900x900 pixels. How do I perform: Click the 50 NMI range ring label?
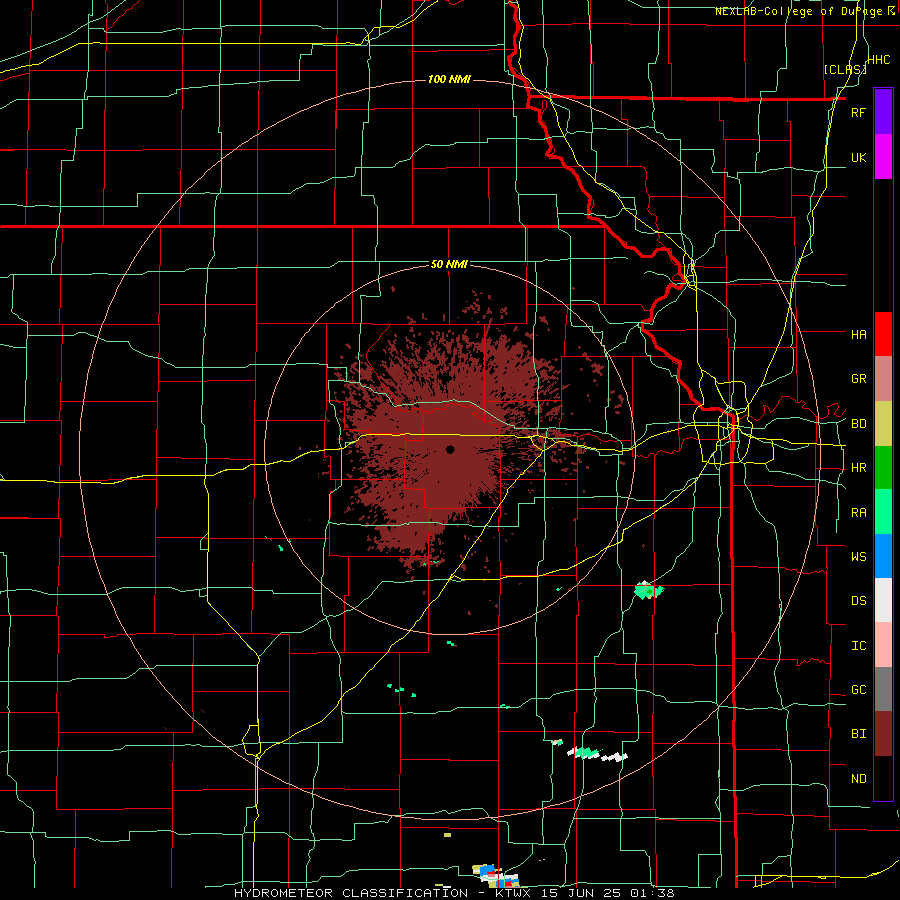coord(449,264)
